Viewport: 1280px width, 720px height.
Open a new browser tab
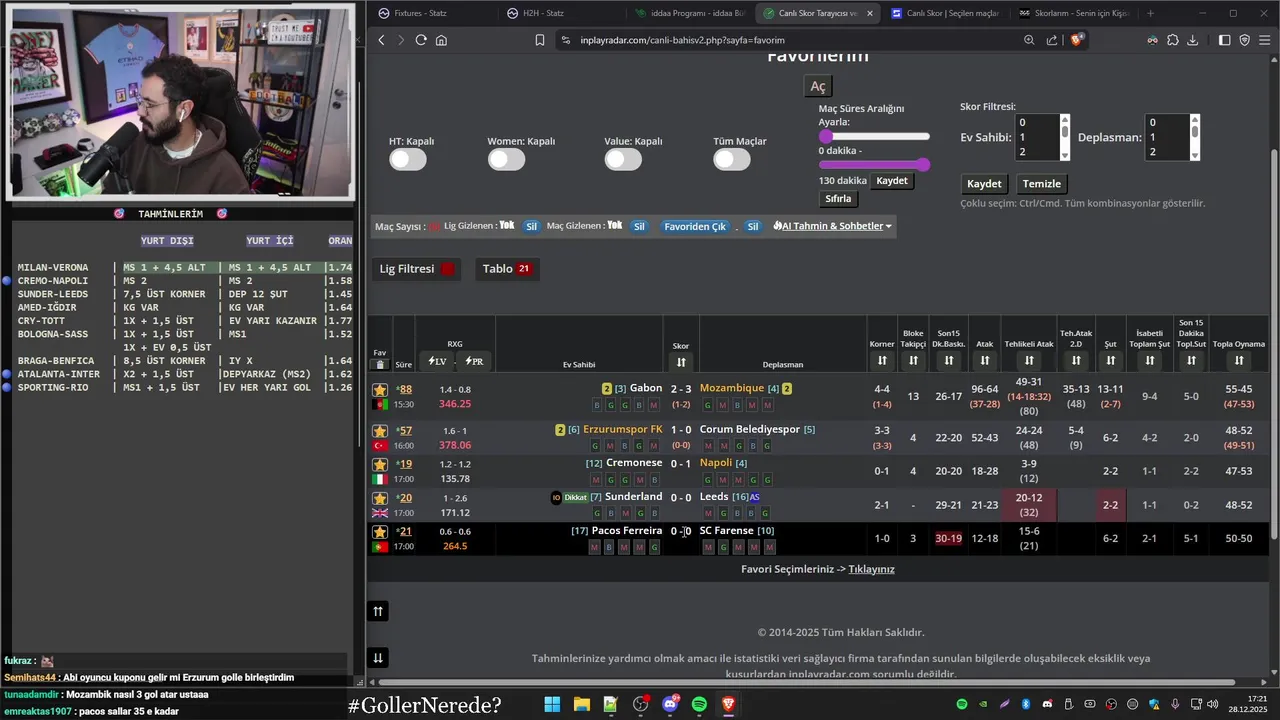tap(1150, 13)
